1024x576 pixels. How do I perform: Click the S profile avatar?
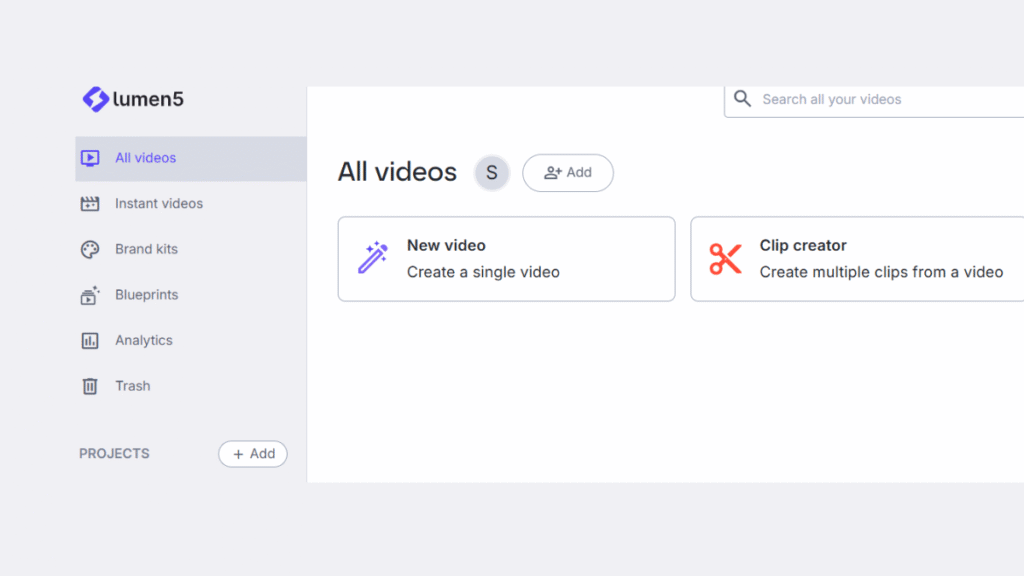coord(491,172)
